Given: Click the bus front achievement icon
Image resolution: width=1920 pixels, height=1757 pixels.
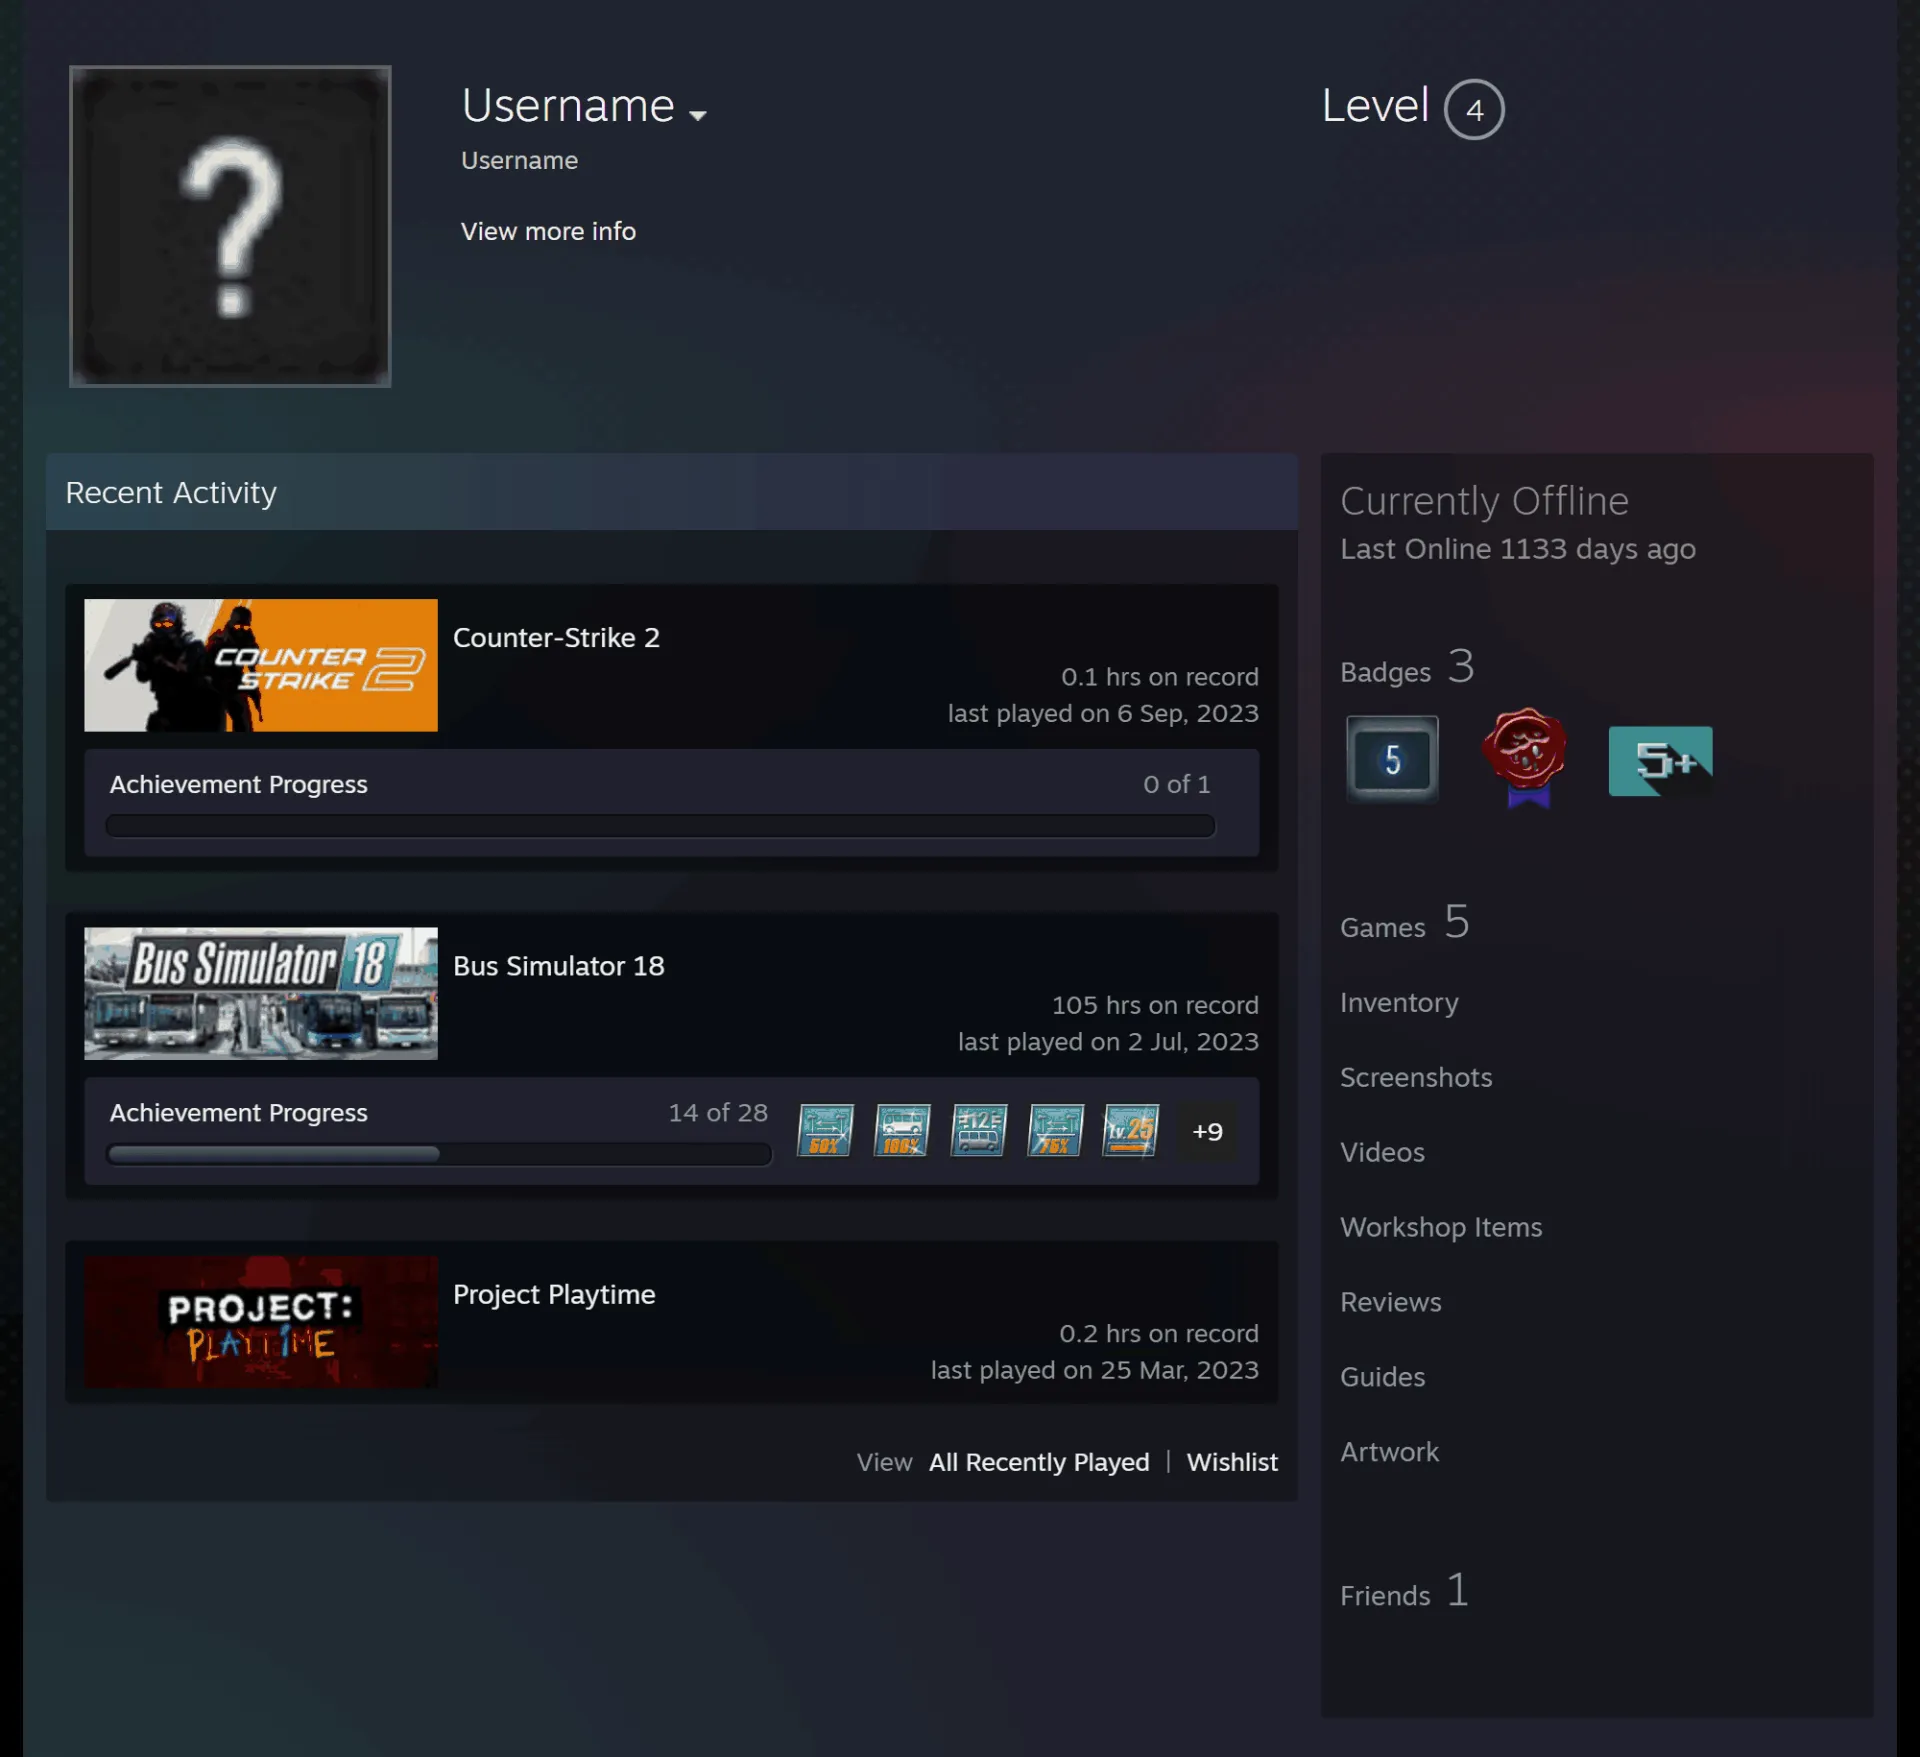Looking at the screenshot, I should (979, 1130).
